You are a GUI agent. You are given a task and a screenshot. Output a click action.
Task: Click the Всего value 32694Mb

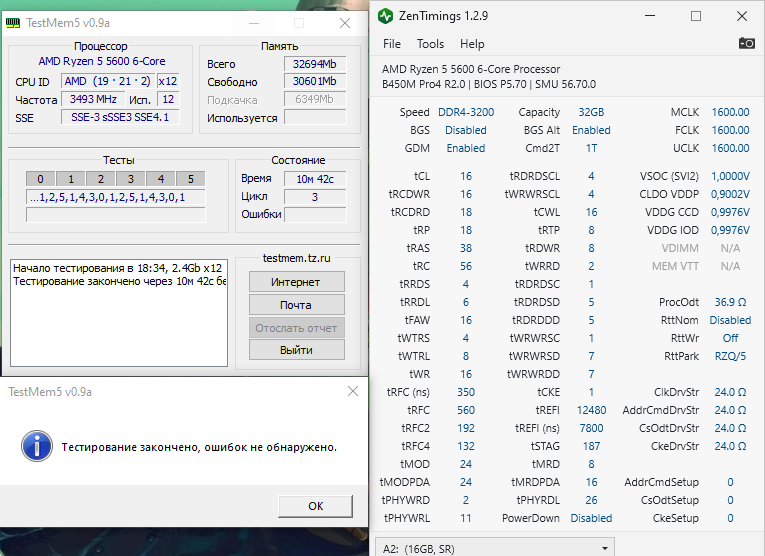click(x=315, y=64)
